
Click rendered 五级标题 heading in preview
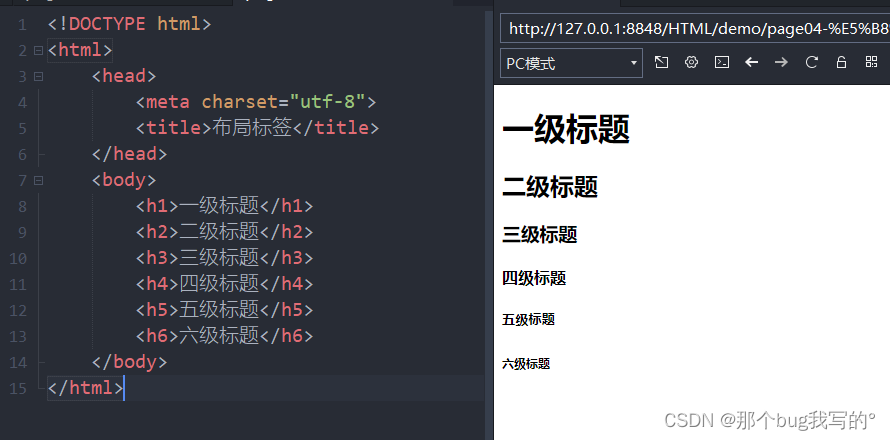[528, 320]
